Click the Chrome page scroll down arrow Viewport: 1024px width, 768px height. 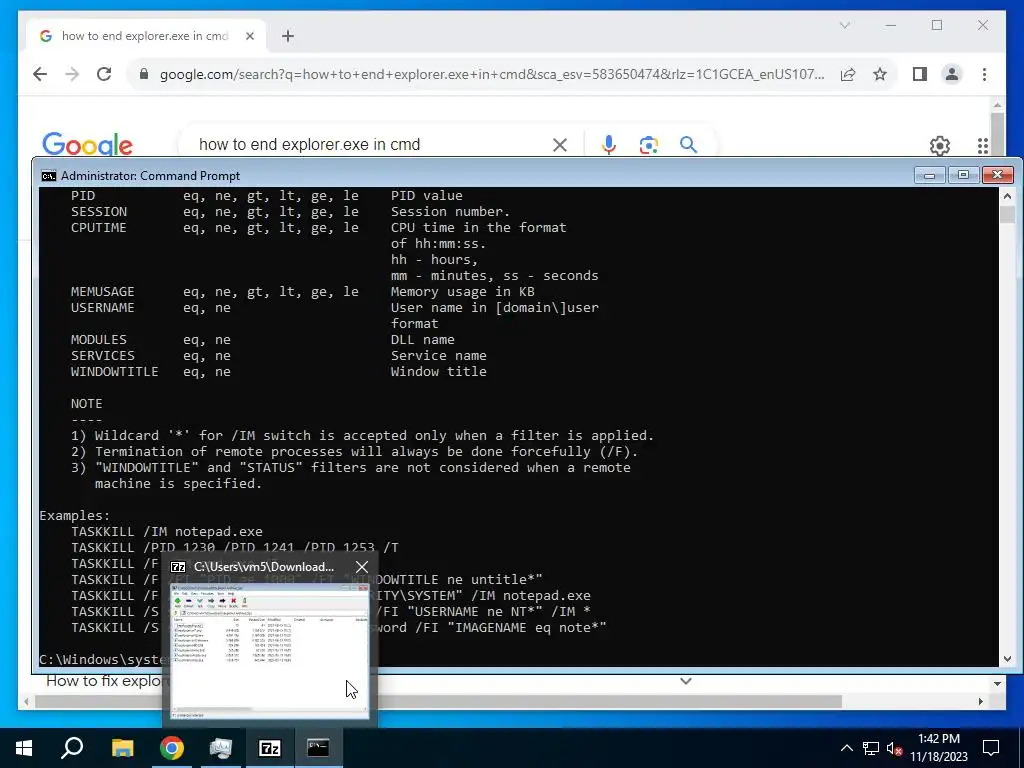click(x=997, y=684)
